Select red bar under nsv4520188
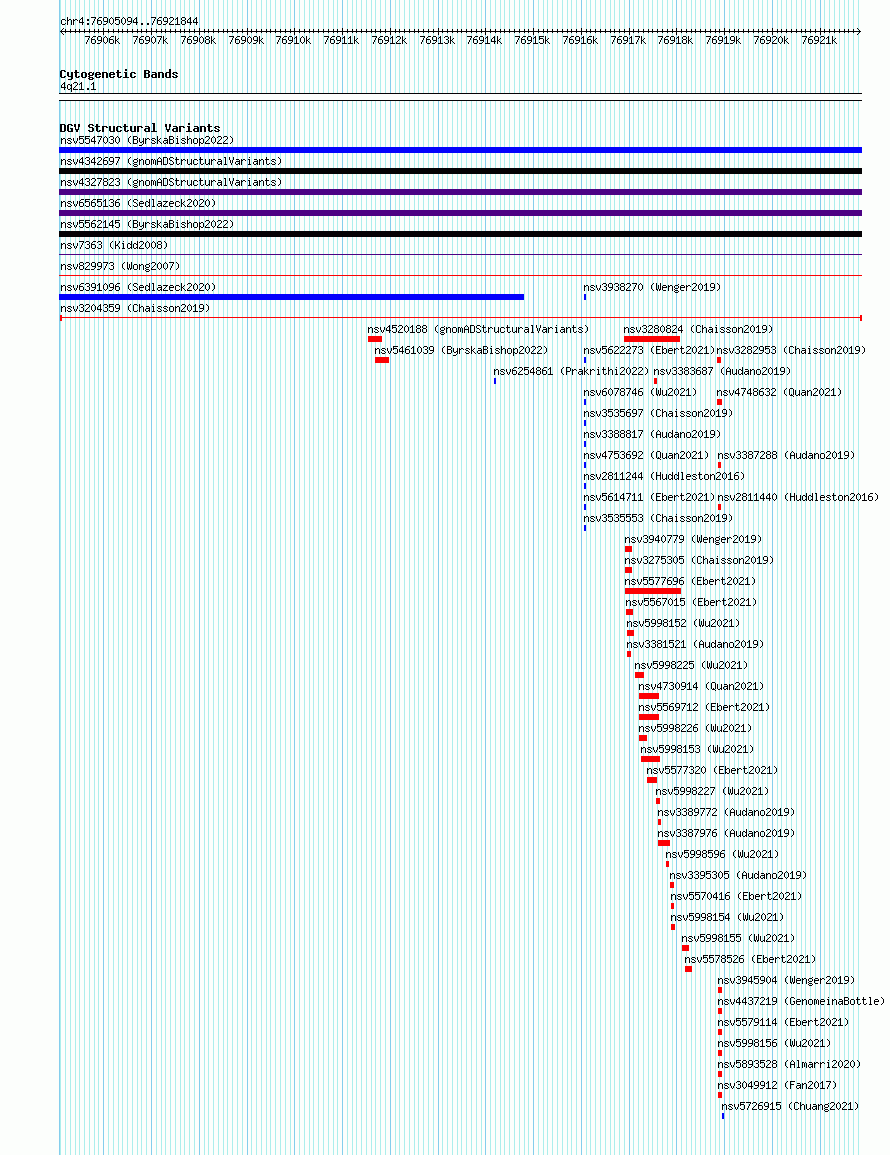The width and height of the screenshot is (890, 1155). [x=375, y=339]
